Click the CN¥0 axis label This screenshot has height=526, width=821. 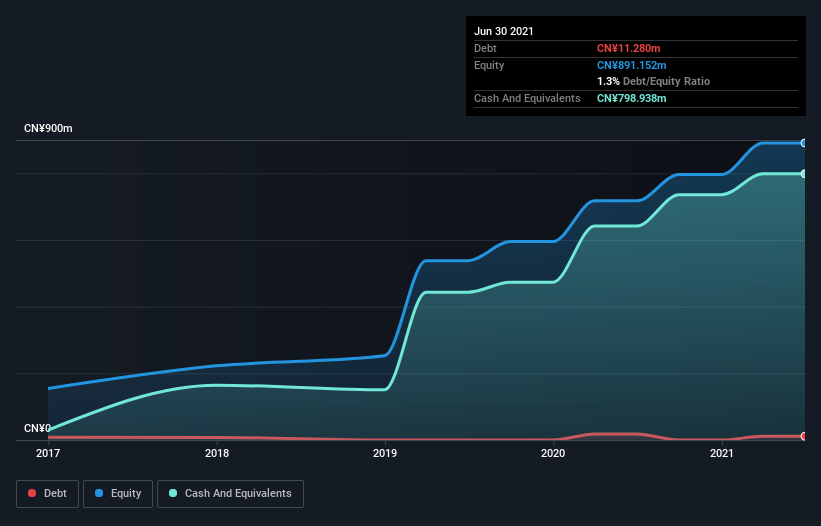click(37, 428)
